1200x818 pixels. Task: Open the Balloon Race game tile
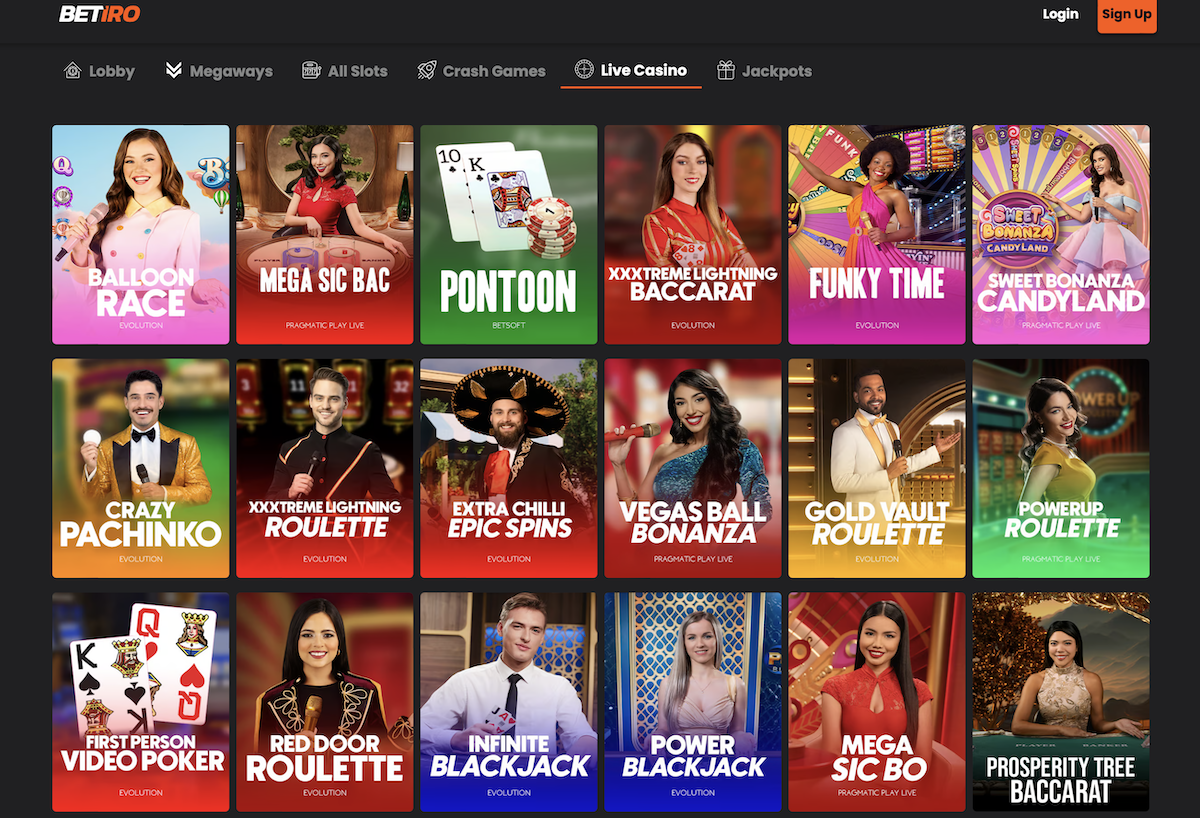tap(141, 234)
